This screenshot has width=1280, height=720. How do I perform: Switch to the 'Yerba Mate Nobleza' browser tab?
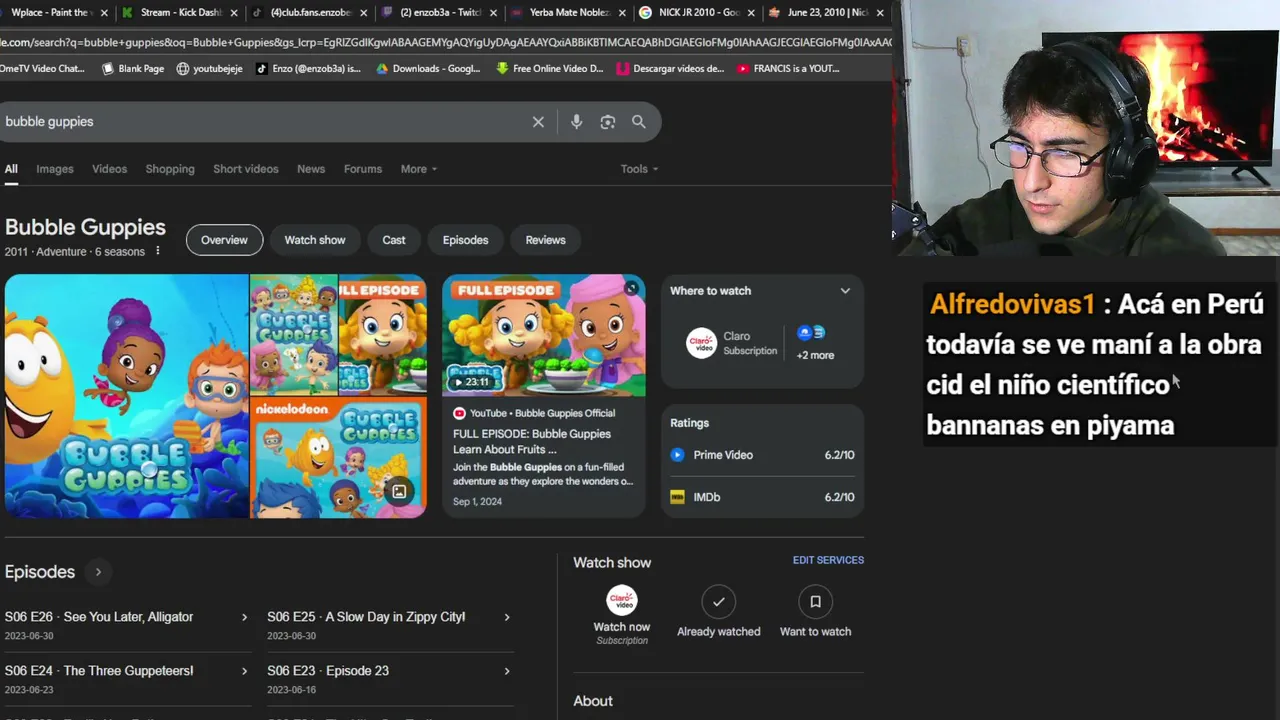coord(567,13)
